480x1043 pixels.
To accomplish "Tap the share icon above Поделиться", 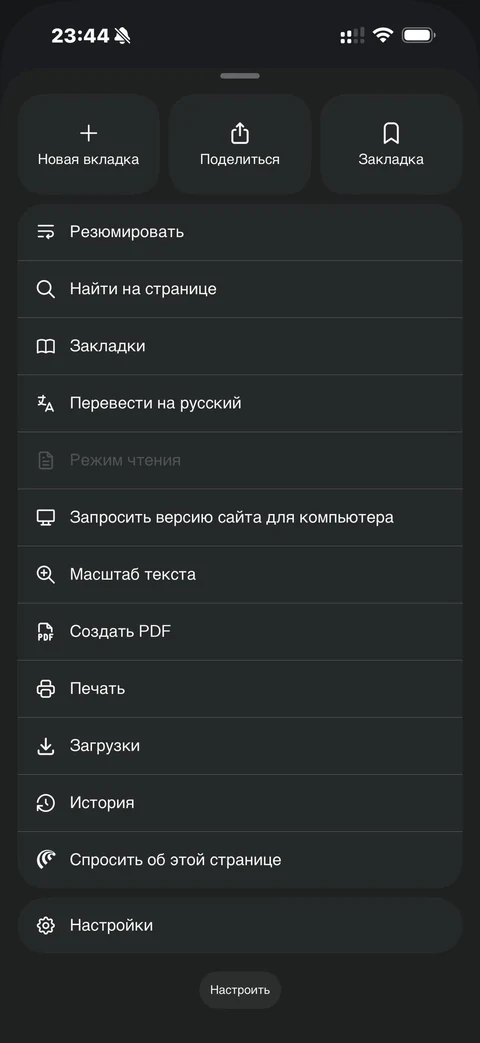I will coord(239,134).
